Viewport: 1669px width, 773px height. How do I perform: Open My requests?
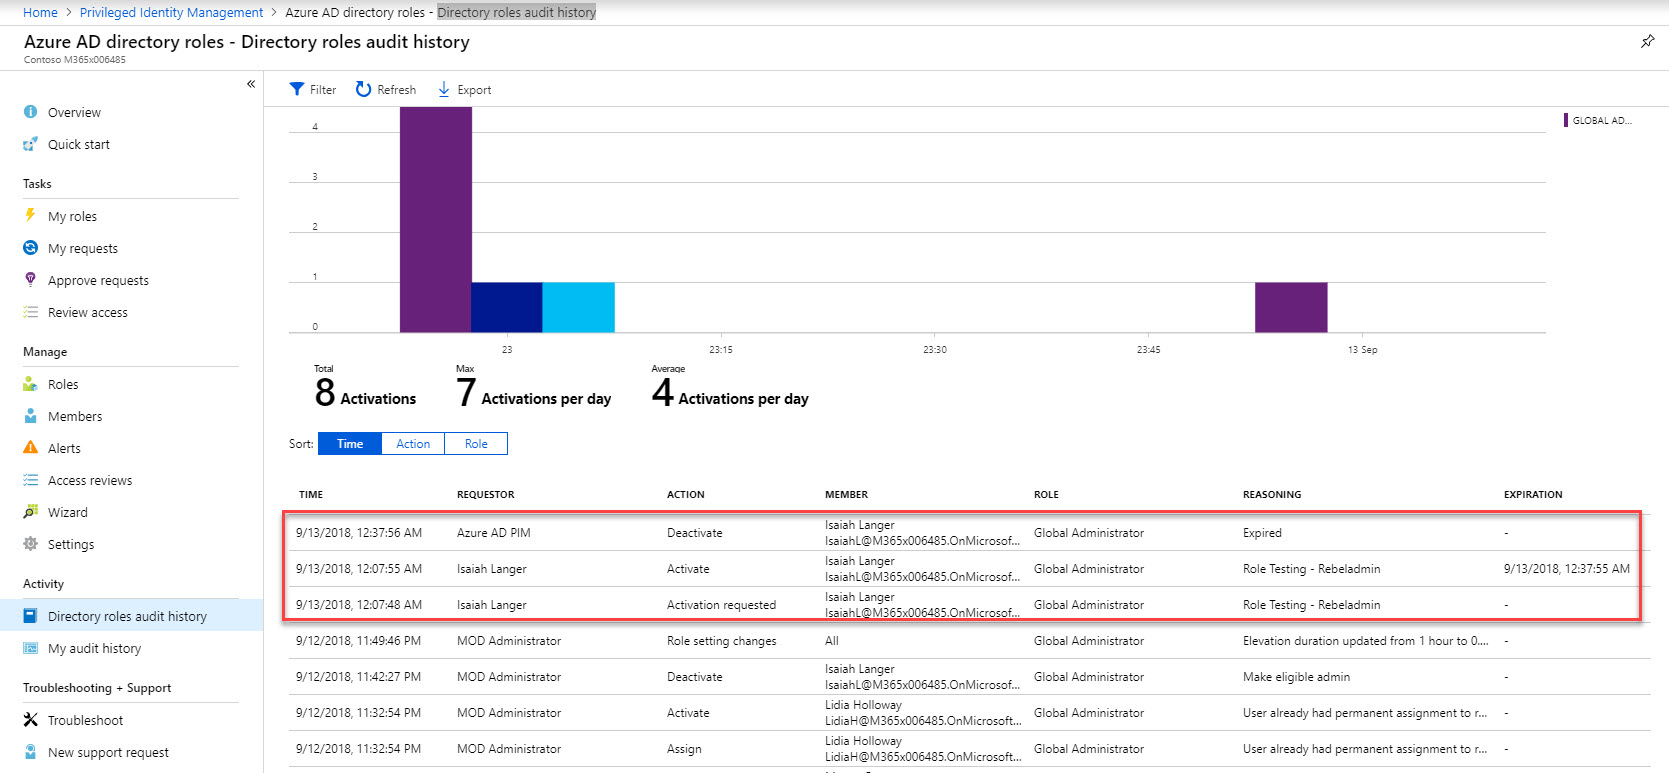(83, 248)
